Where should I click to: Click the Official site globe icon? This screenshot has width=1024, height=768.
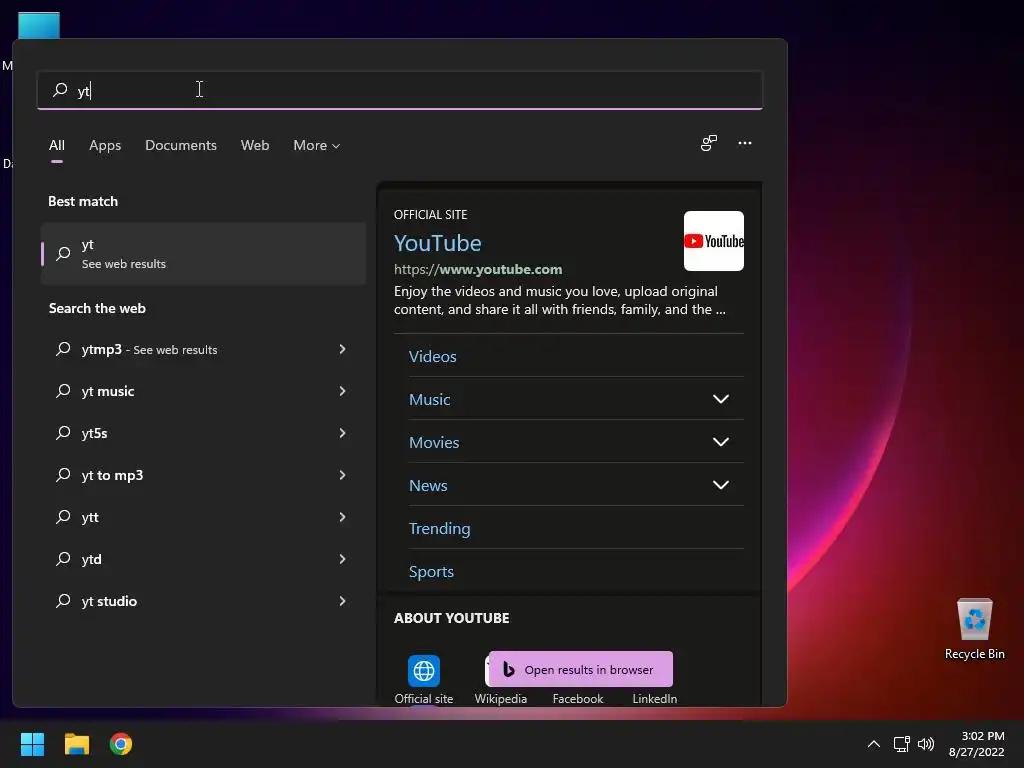424,671
